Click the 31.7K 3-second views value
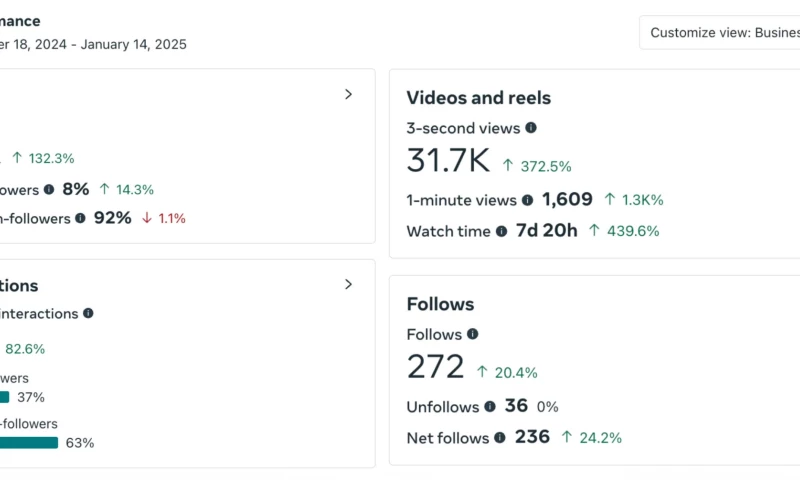Viewport: 800px width, 480px height. tap(448, 161)
